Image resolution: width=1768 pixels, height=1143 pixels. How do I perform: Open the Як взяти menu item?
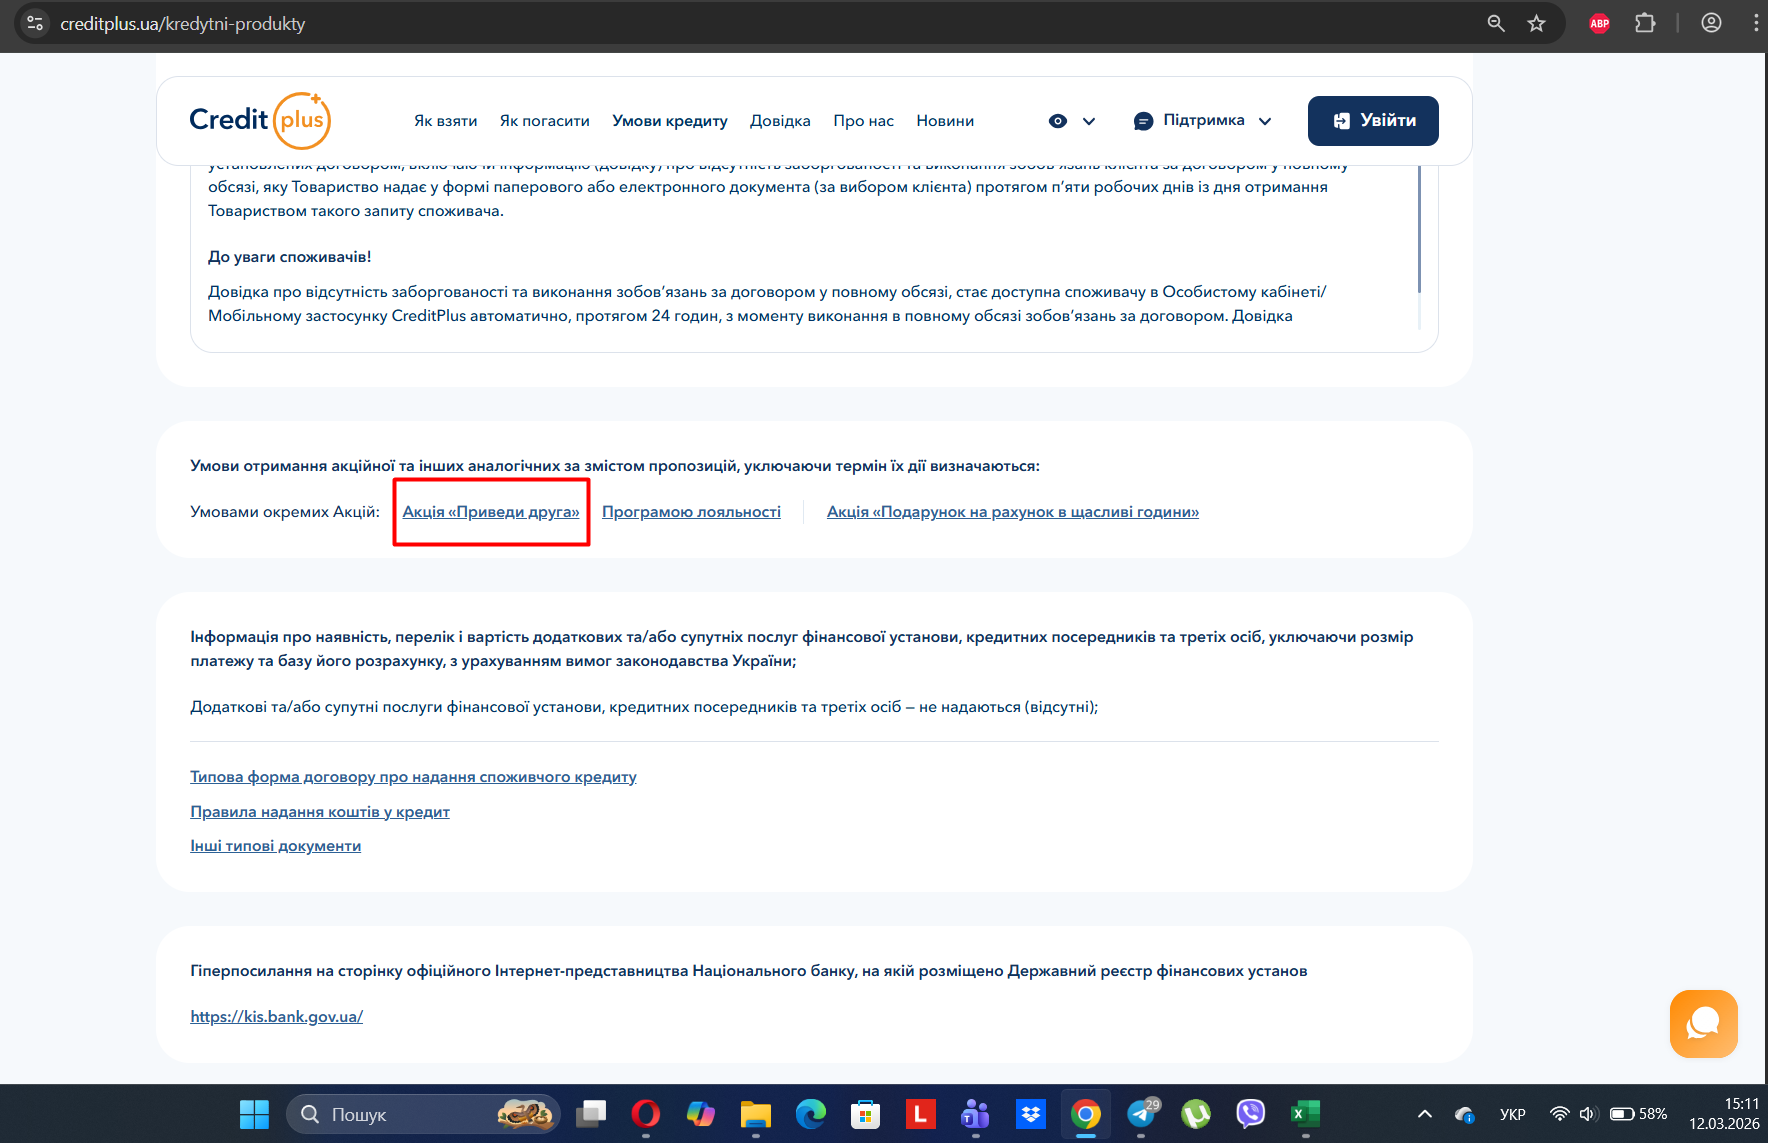click(x=446, y=121)
